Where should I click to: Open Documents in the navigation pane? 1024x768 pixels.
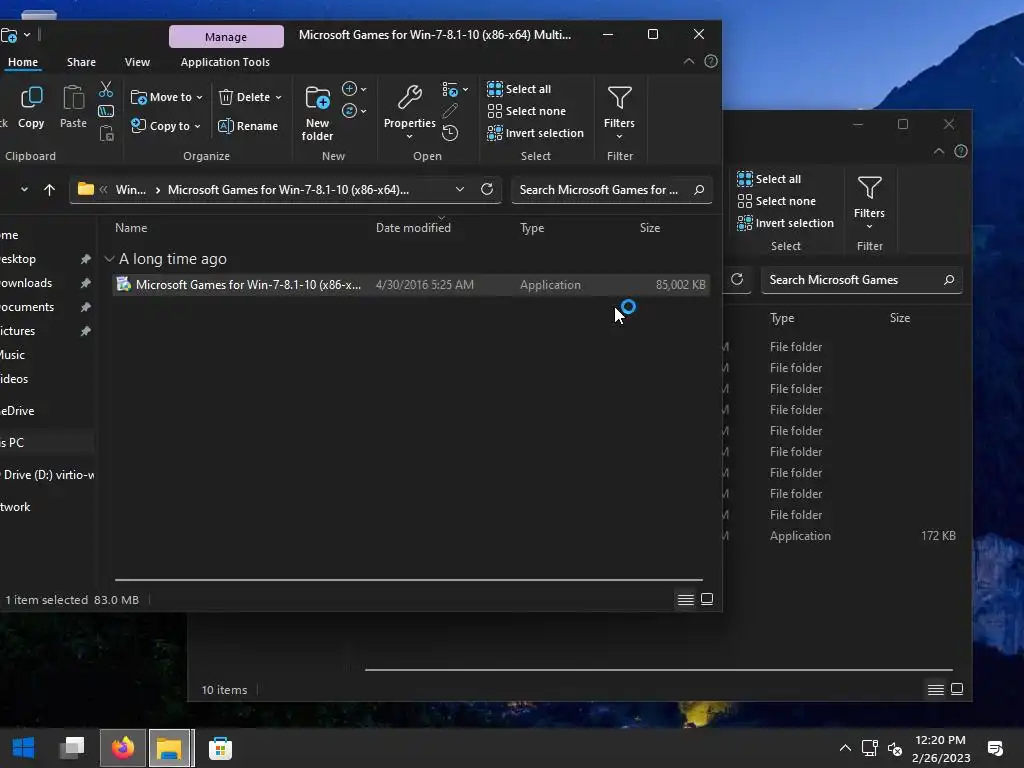coord(27,307)
